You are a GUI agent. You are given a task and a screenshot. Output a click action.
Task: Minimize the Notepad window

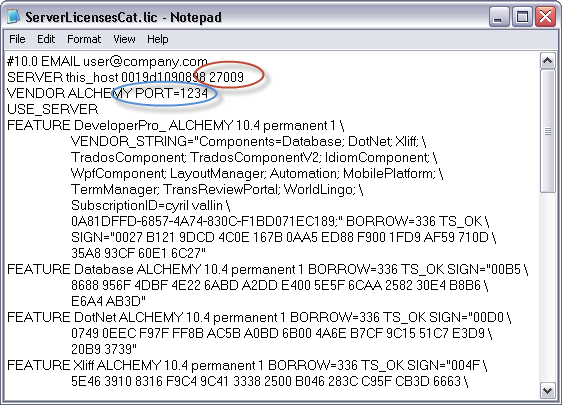pos(499,16)
